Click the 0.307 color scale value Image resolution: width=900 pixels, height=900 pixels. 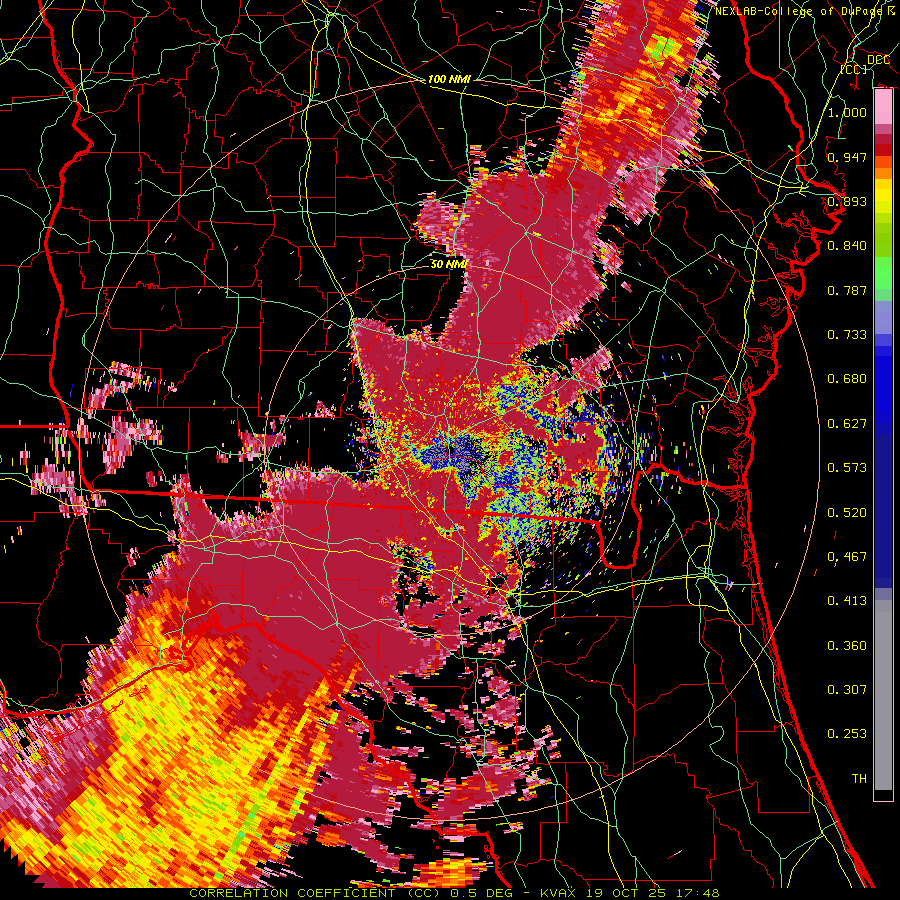(x=847, y=690)
